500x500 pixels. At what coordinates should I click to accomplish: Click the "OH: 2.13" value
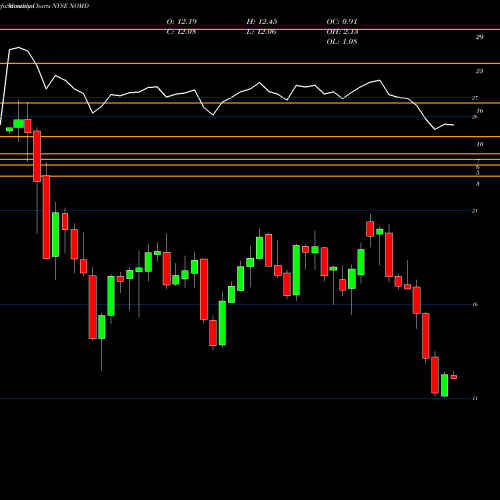click(342, 32)
